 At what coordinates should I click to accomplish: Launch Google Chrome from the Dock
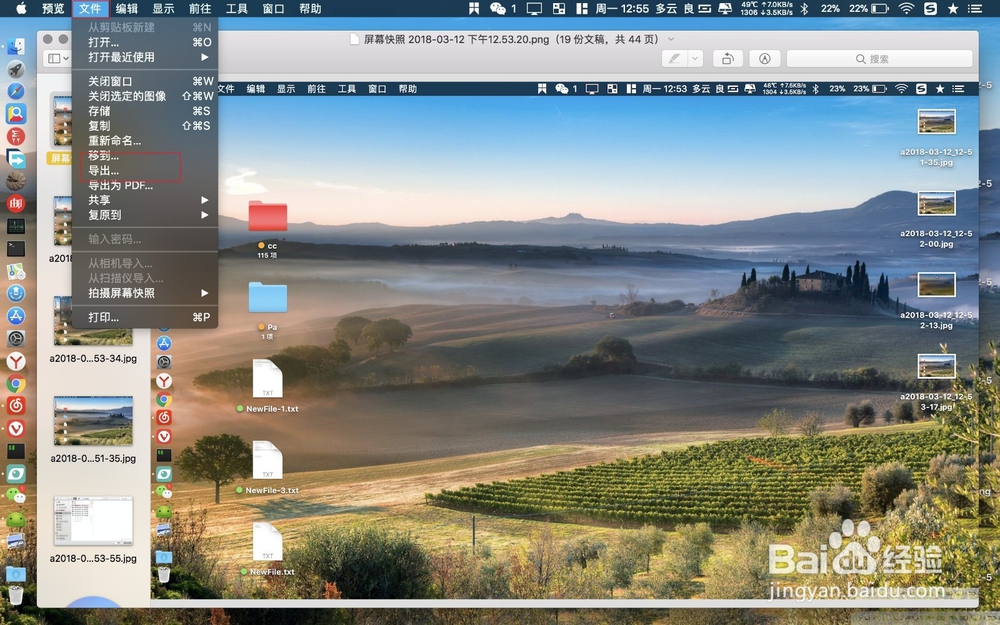click(x=16, y=383)
